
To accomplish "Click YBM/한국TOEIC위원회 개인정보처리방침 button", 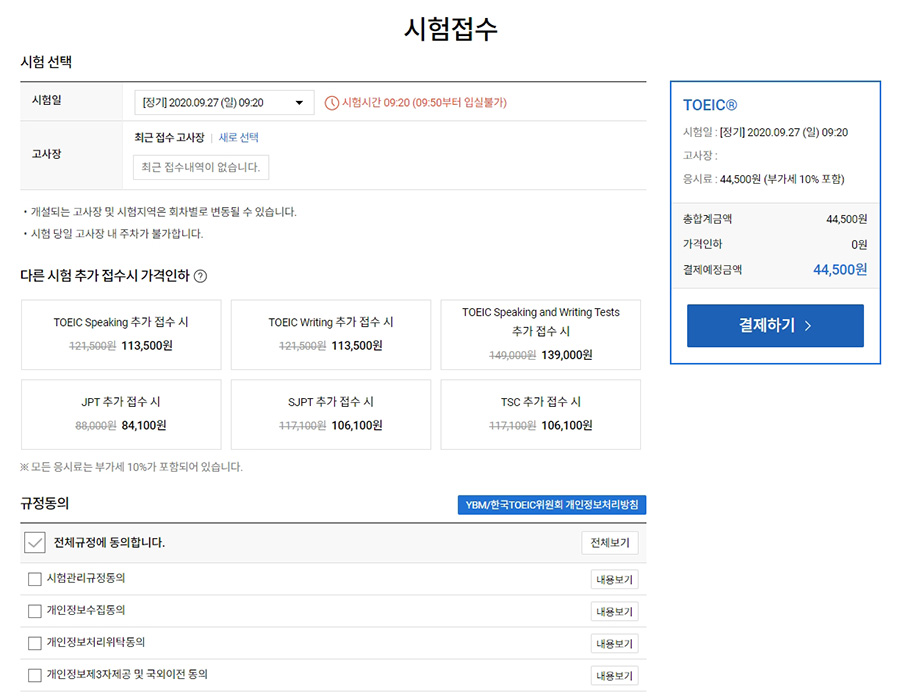I will [x=552, y=505].
